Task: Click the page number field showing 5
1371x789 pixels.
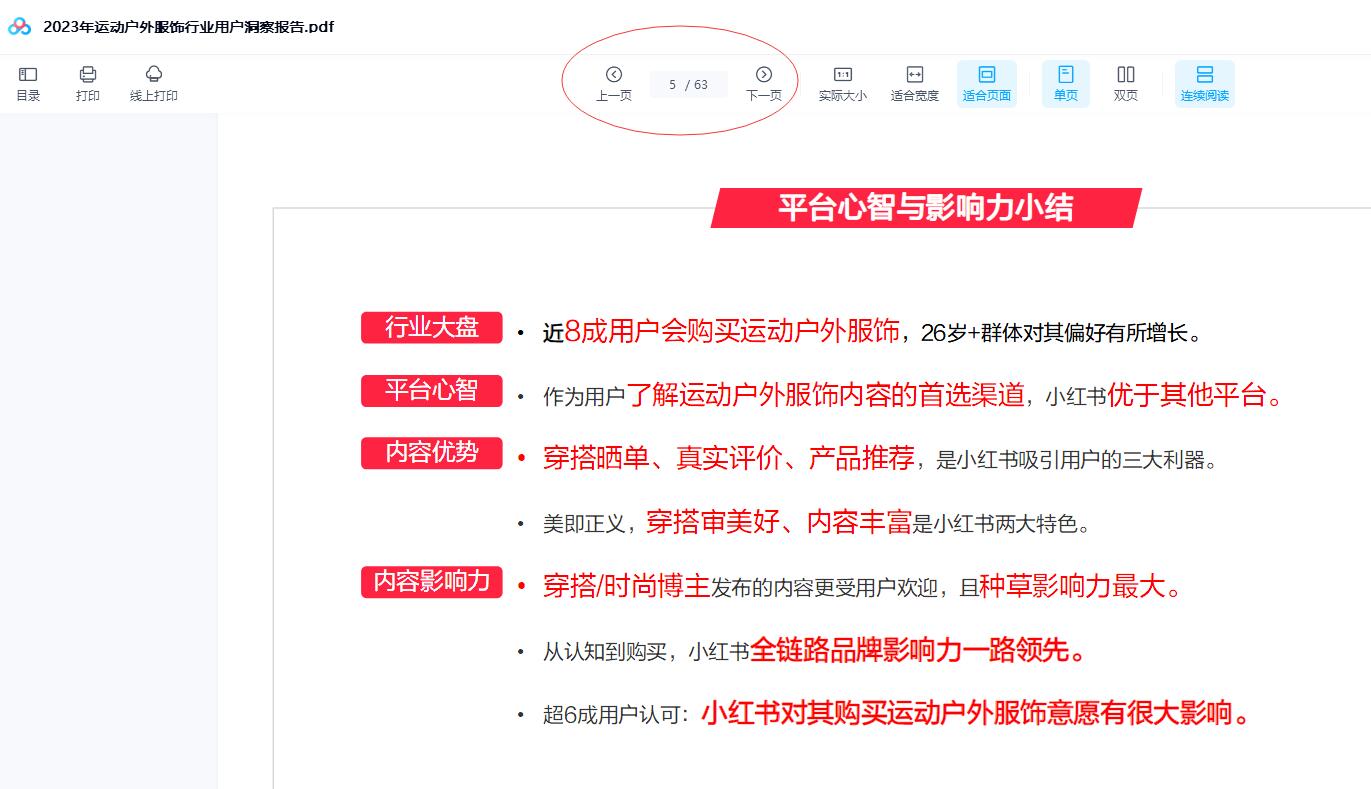Action: [673, 85]
